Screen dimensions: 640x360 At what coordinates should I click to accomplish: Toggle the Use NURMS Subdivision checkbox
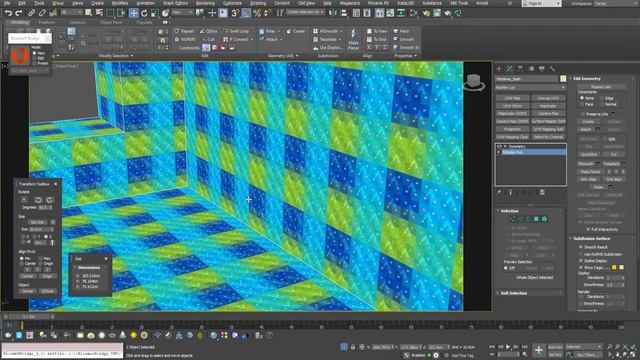(x=581, y=254)
